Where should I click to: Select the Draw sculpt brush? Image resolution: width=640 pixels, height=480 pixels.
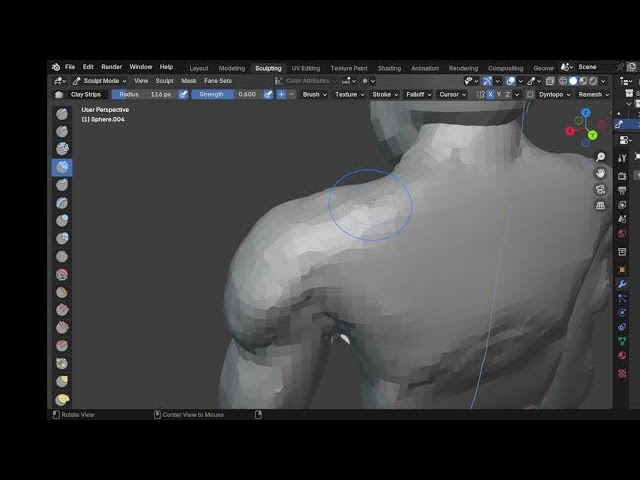click(x=62, y=114)
